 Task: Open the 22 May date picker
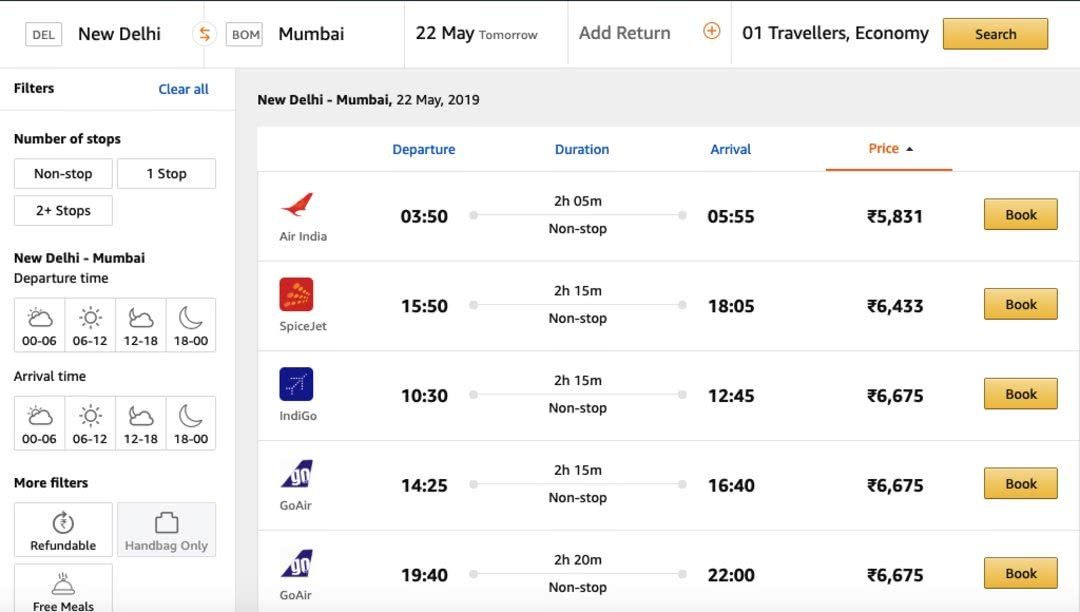tap(476, 33)
